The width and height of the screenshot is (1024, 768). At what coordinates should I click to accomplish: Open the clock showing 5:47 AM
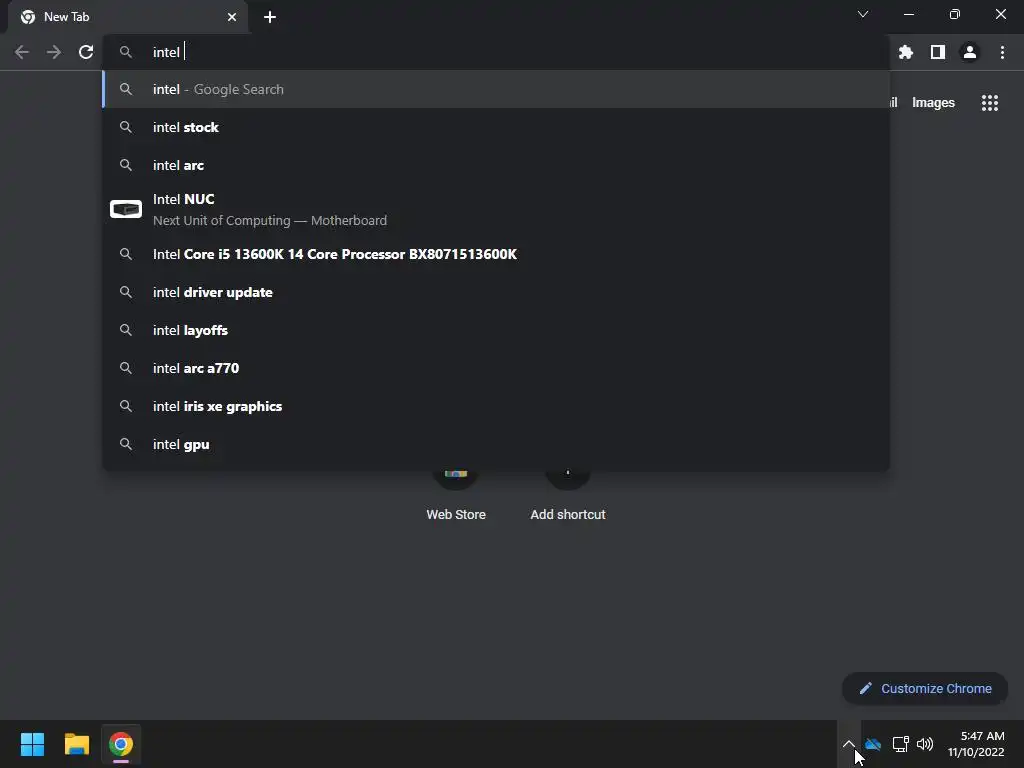click(976, 744)
